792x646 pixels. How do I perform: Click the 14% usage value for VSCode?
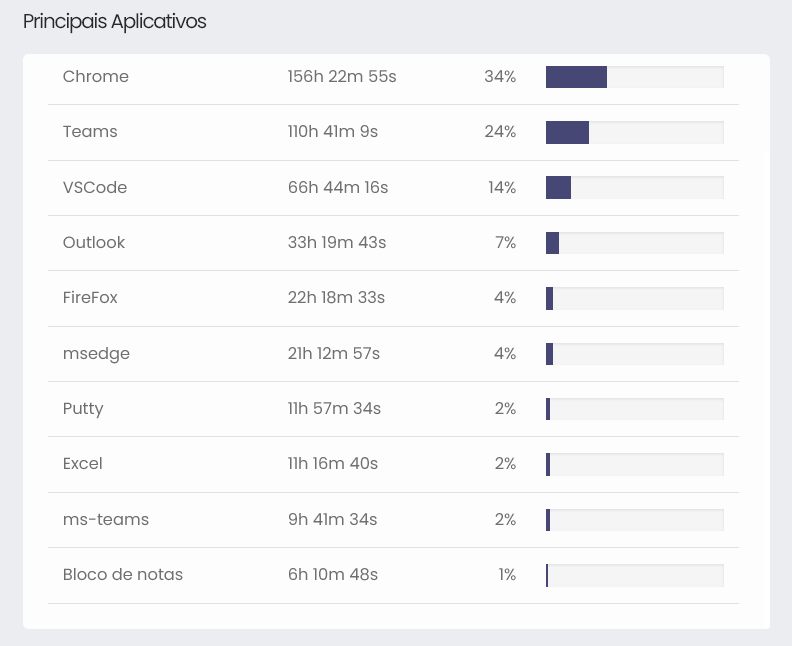502,188
